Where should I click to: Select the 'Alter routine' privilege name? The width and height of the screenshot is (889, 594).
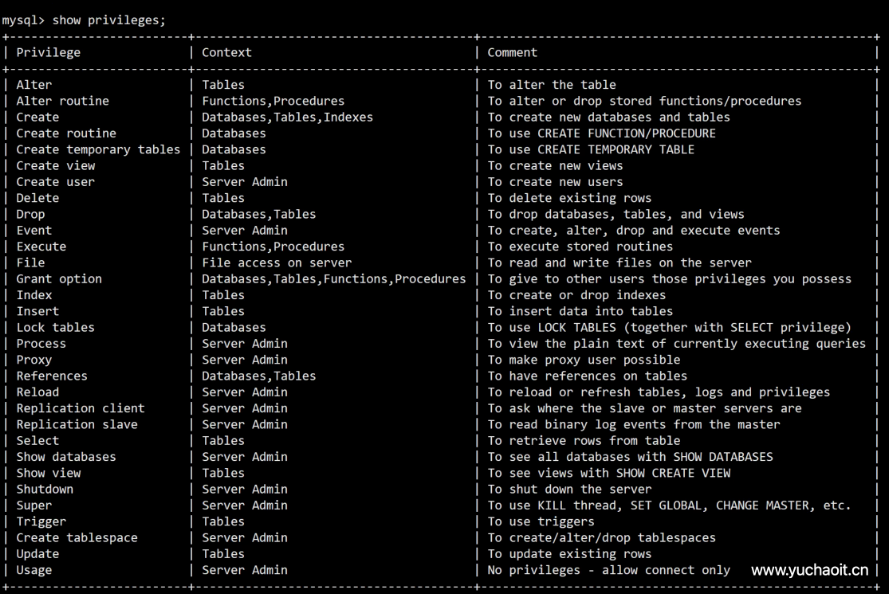coord(62,101)
